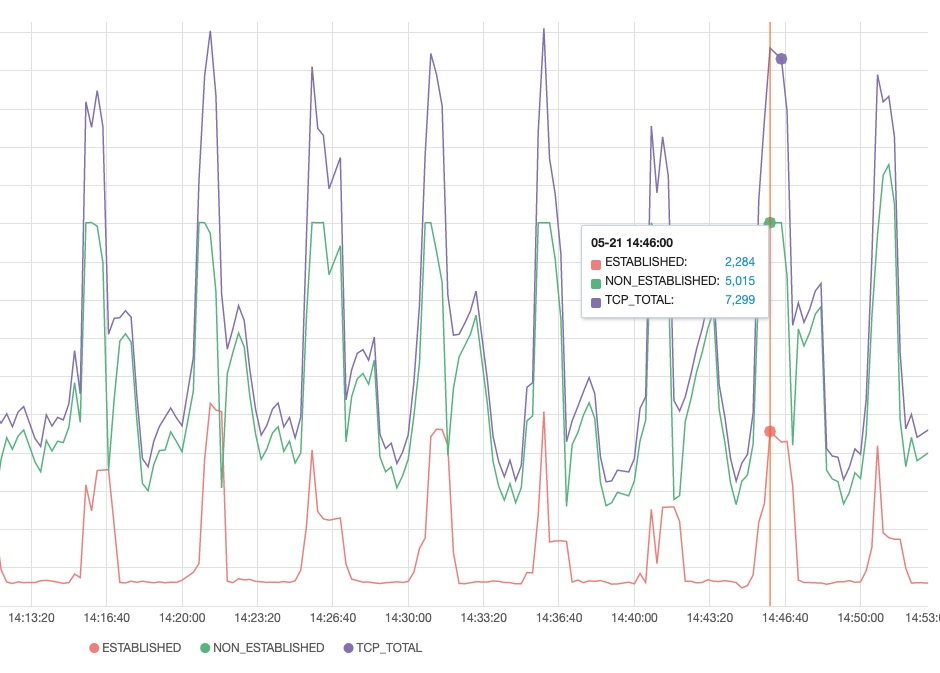Toggle the TCP_TOTAL series legend label

pyautogui.click(x=390, y=648)
